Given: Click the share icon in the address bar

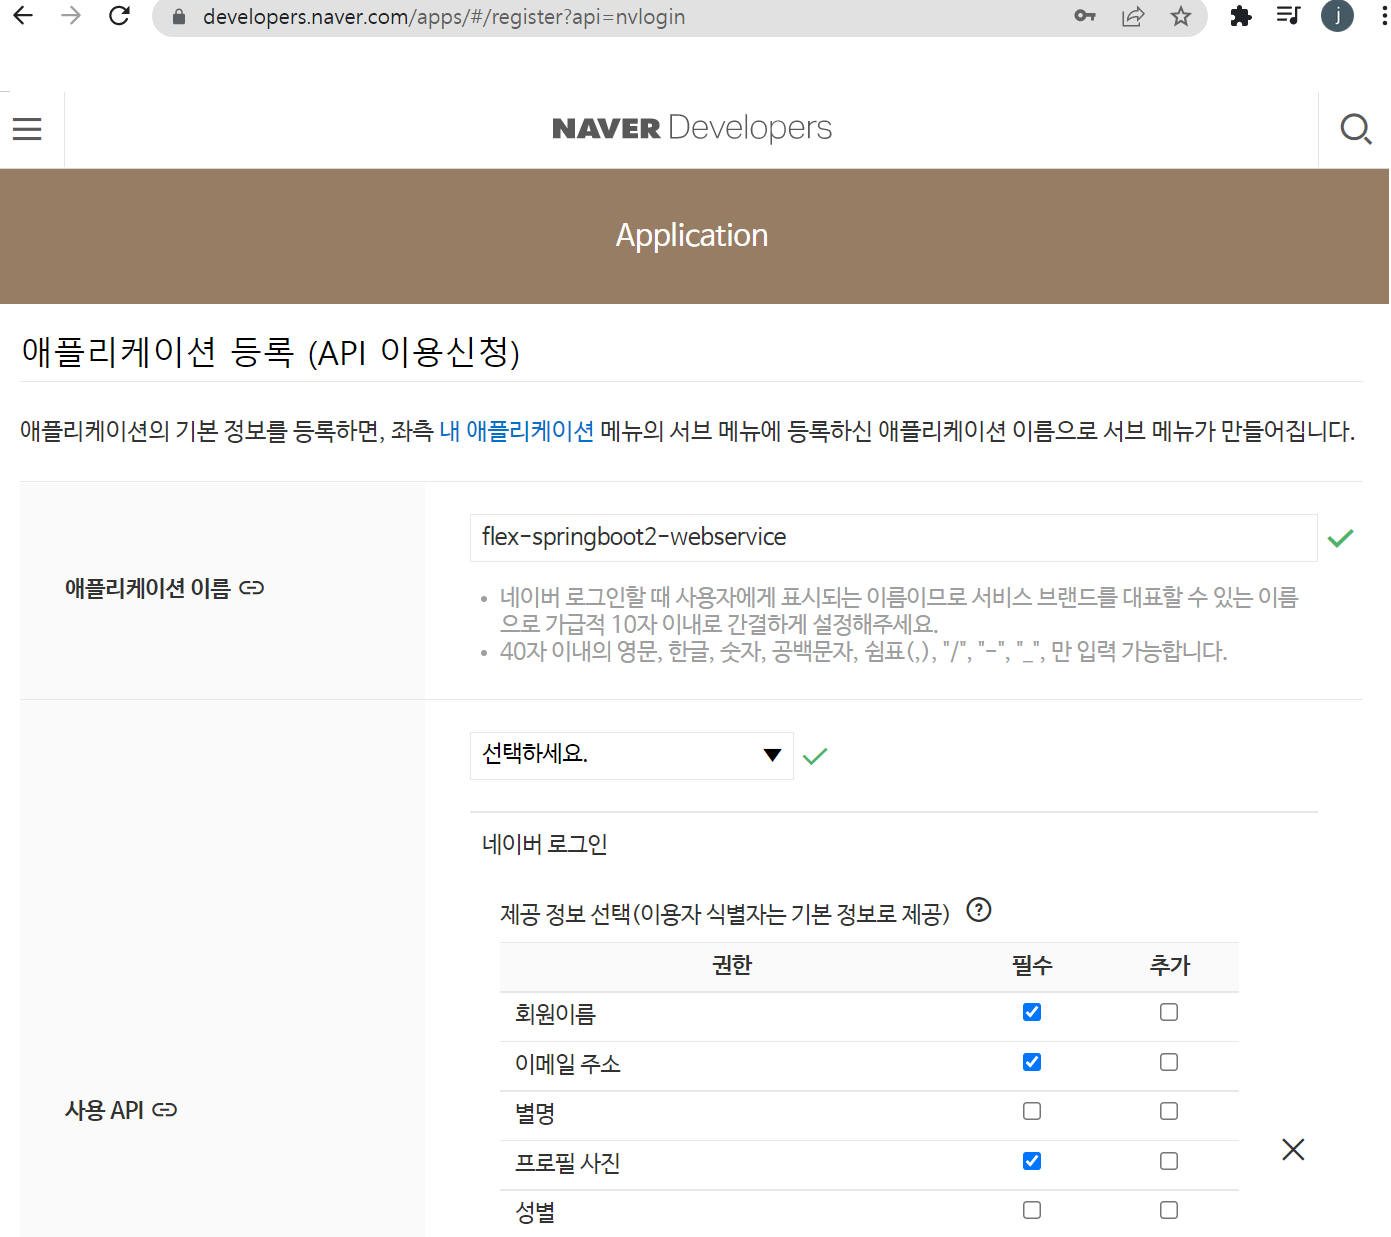Looking at the screenshot, I should (1132, 16).
